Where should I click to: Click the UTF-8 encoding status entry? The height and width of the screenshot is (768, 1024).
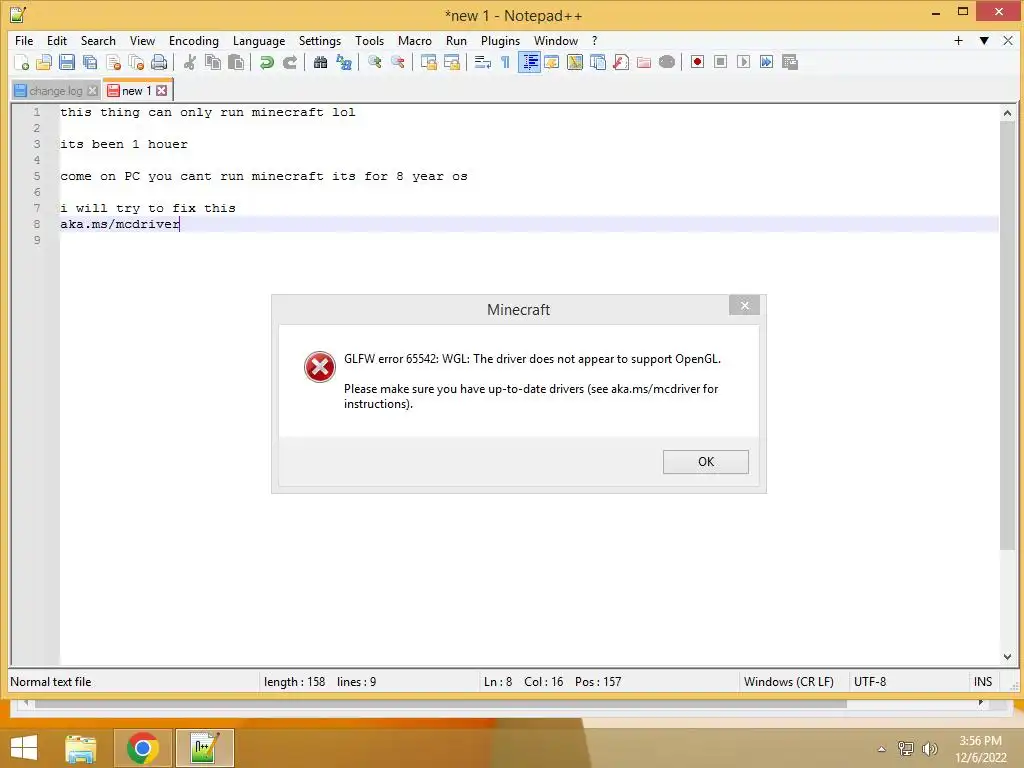pos(870,682)
